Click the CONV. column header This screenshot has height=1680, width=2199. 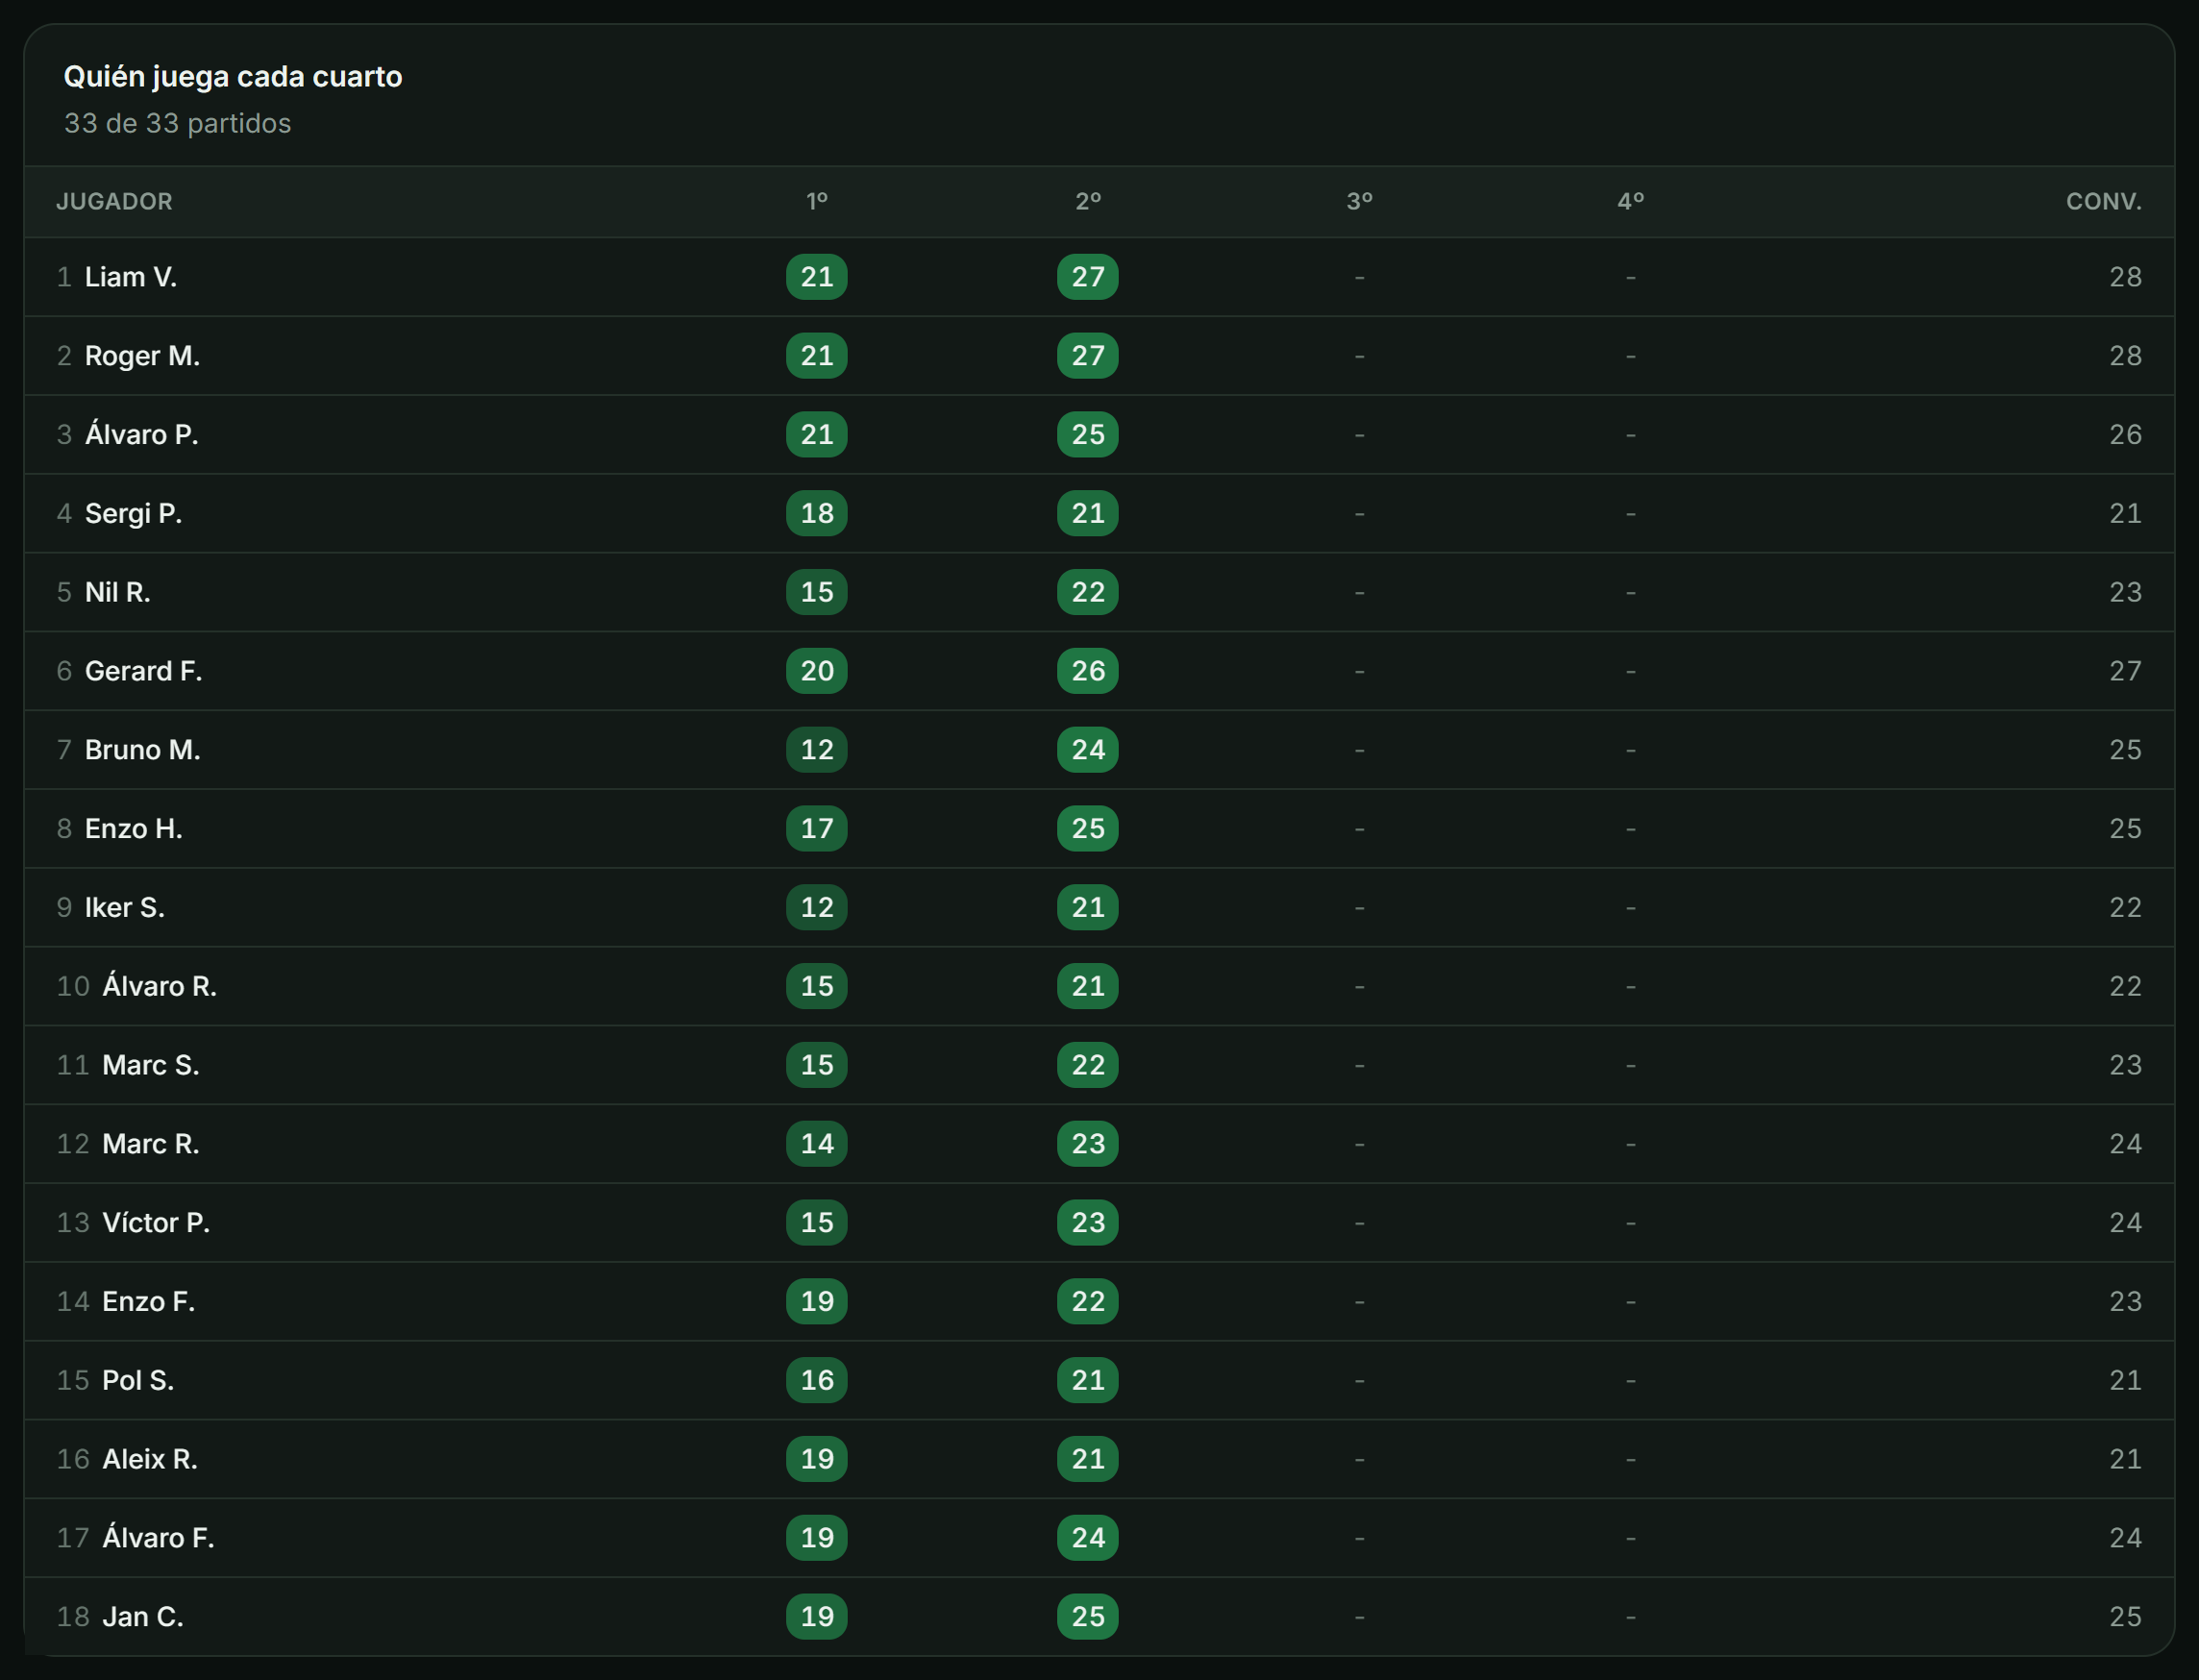pyautogui.click(x=2104, y=201)
